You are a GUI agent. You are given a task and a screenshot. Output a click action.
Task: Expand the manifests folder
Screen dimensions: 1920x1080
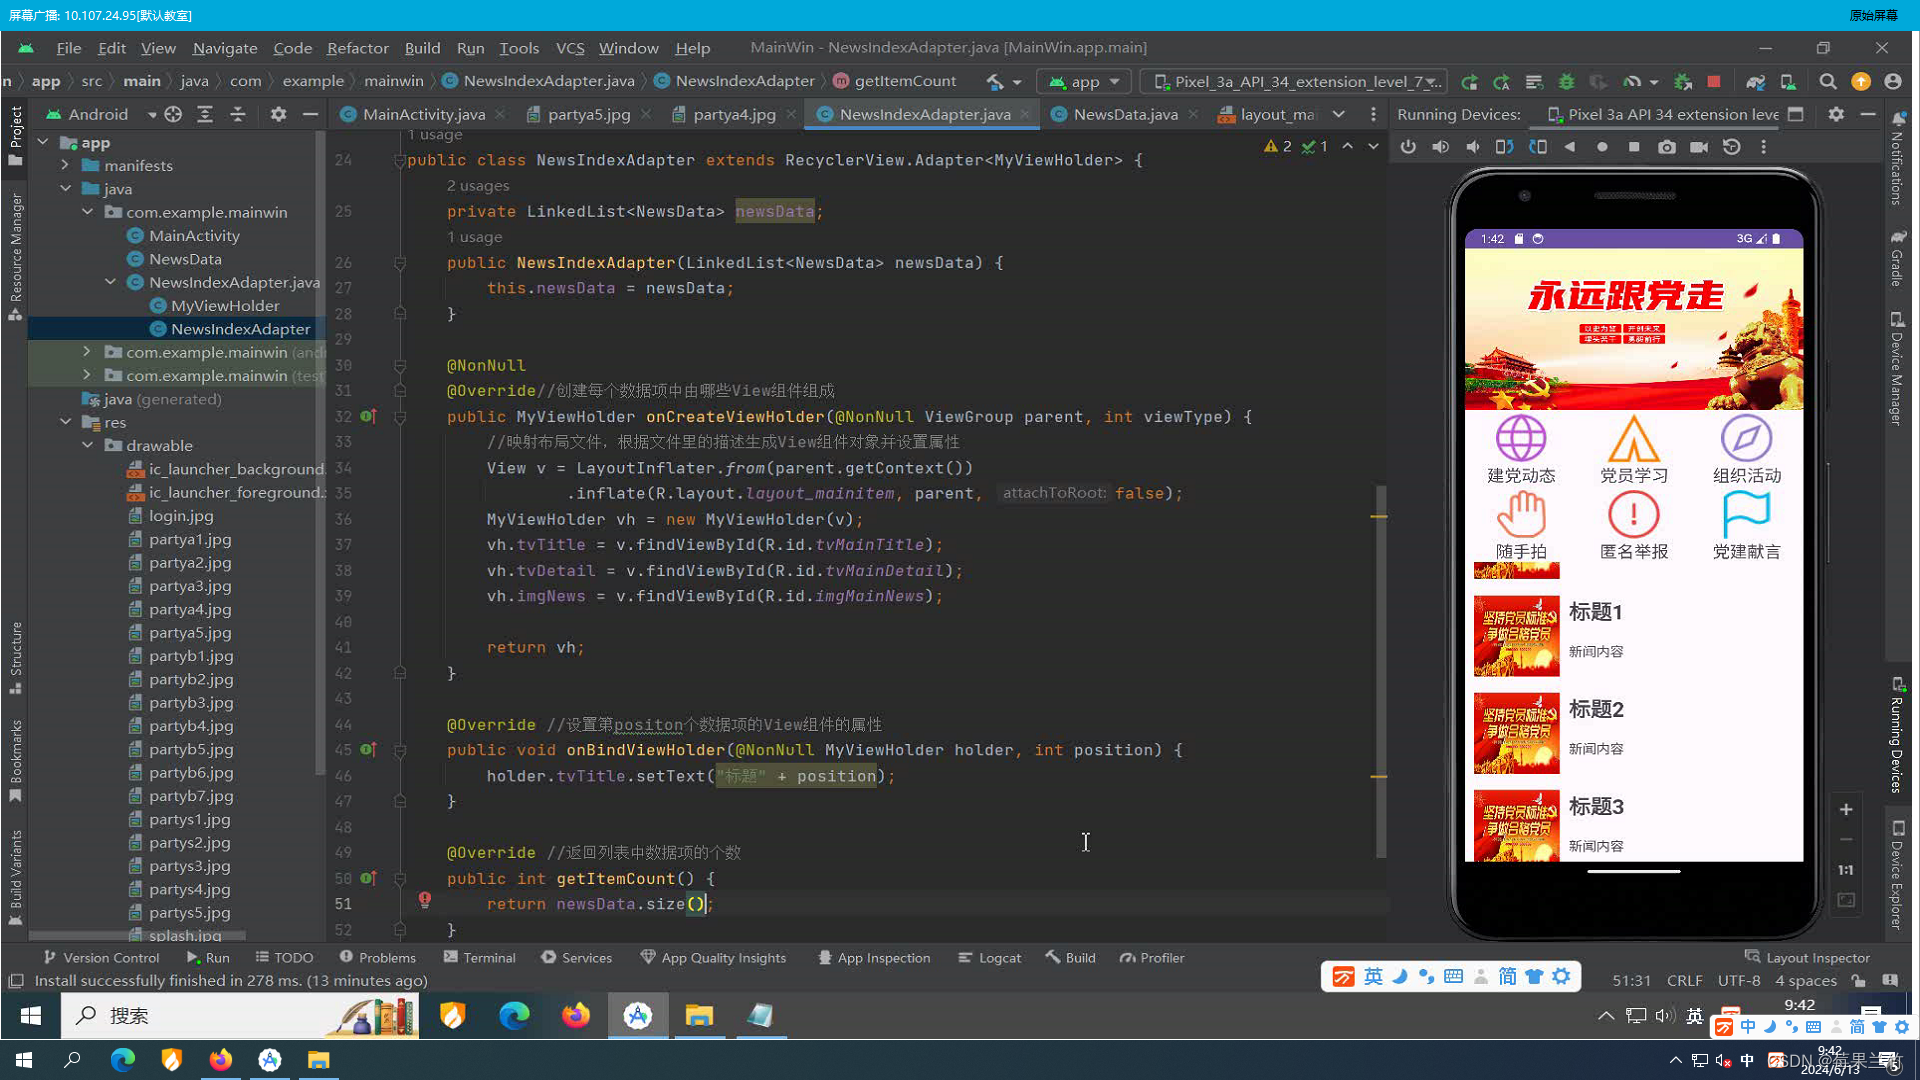[64, 165]
